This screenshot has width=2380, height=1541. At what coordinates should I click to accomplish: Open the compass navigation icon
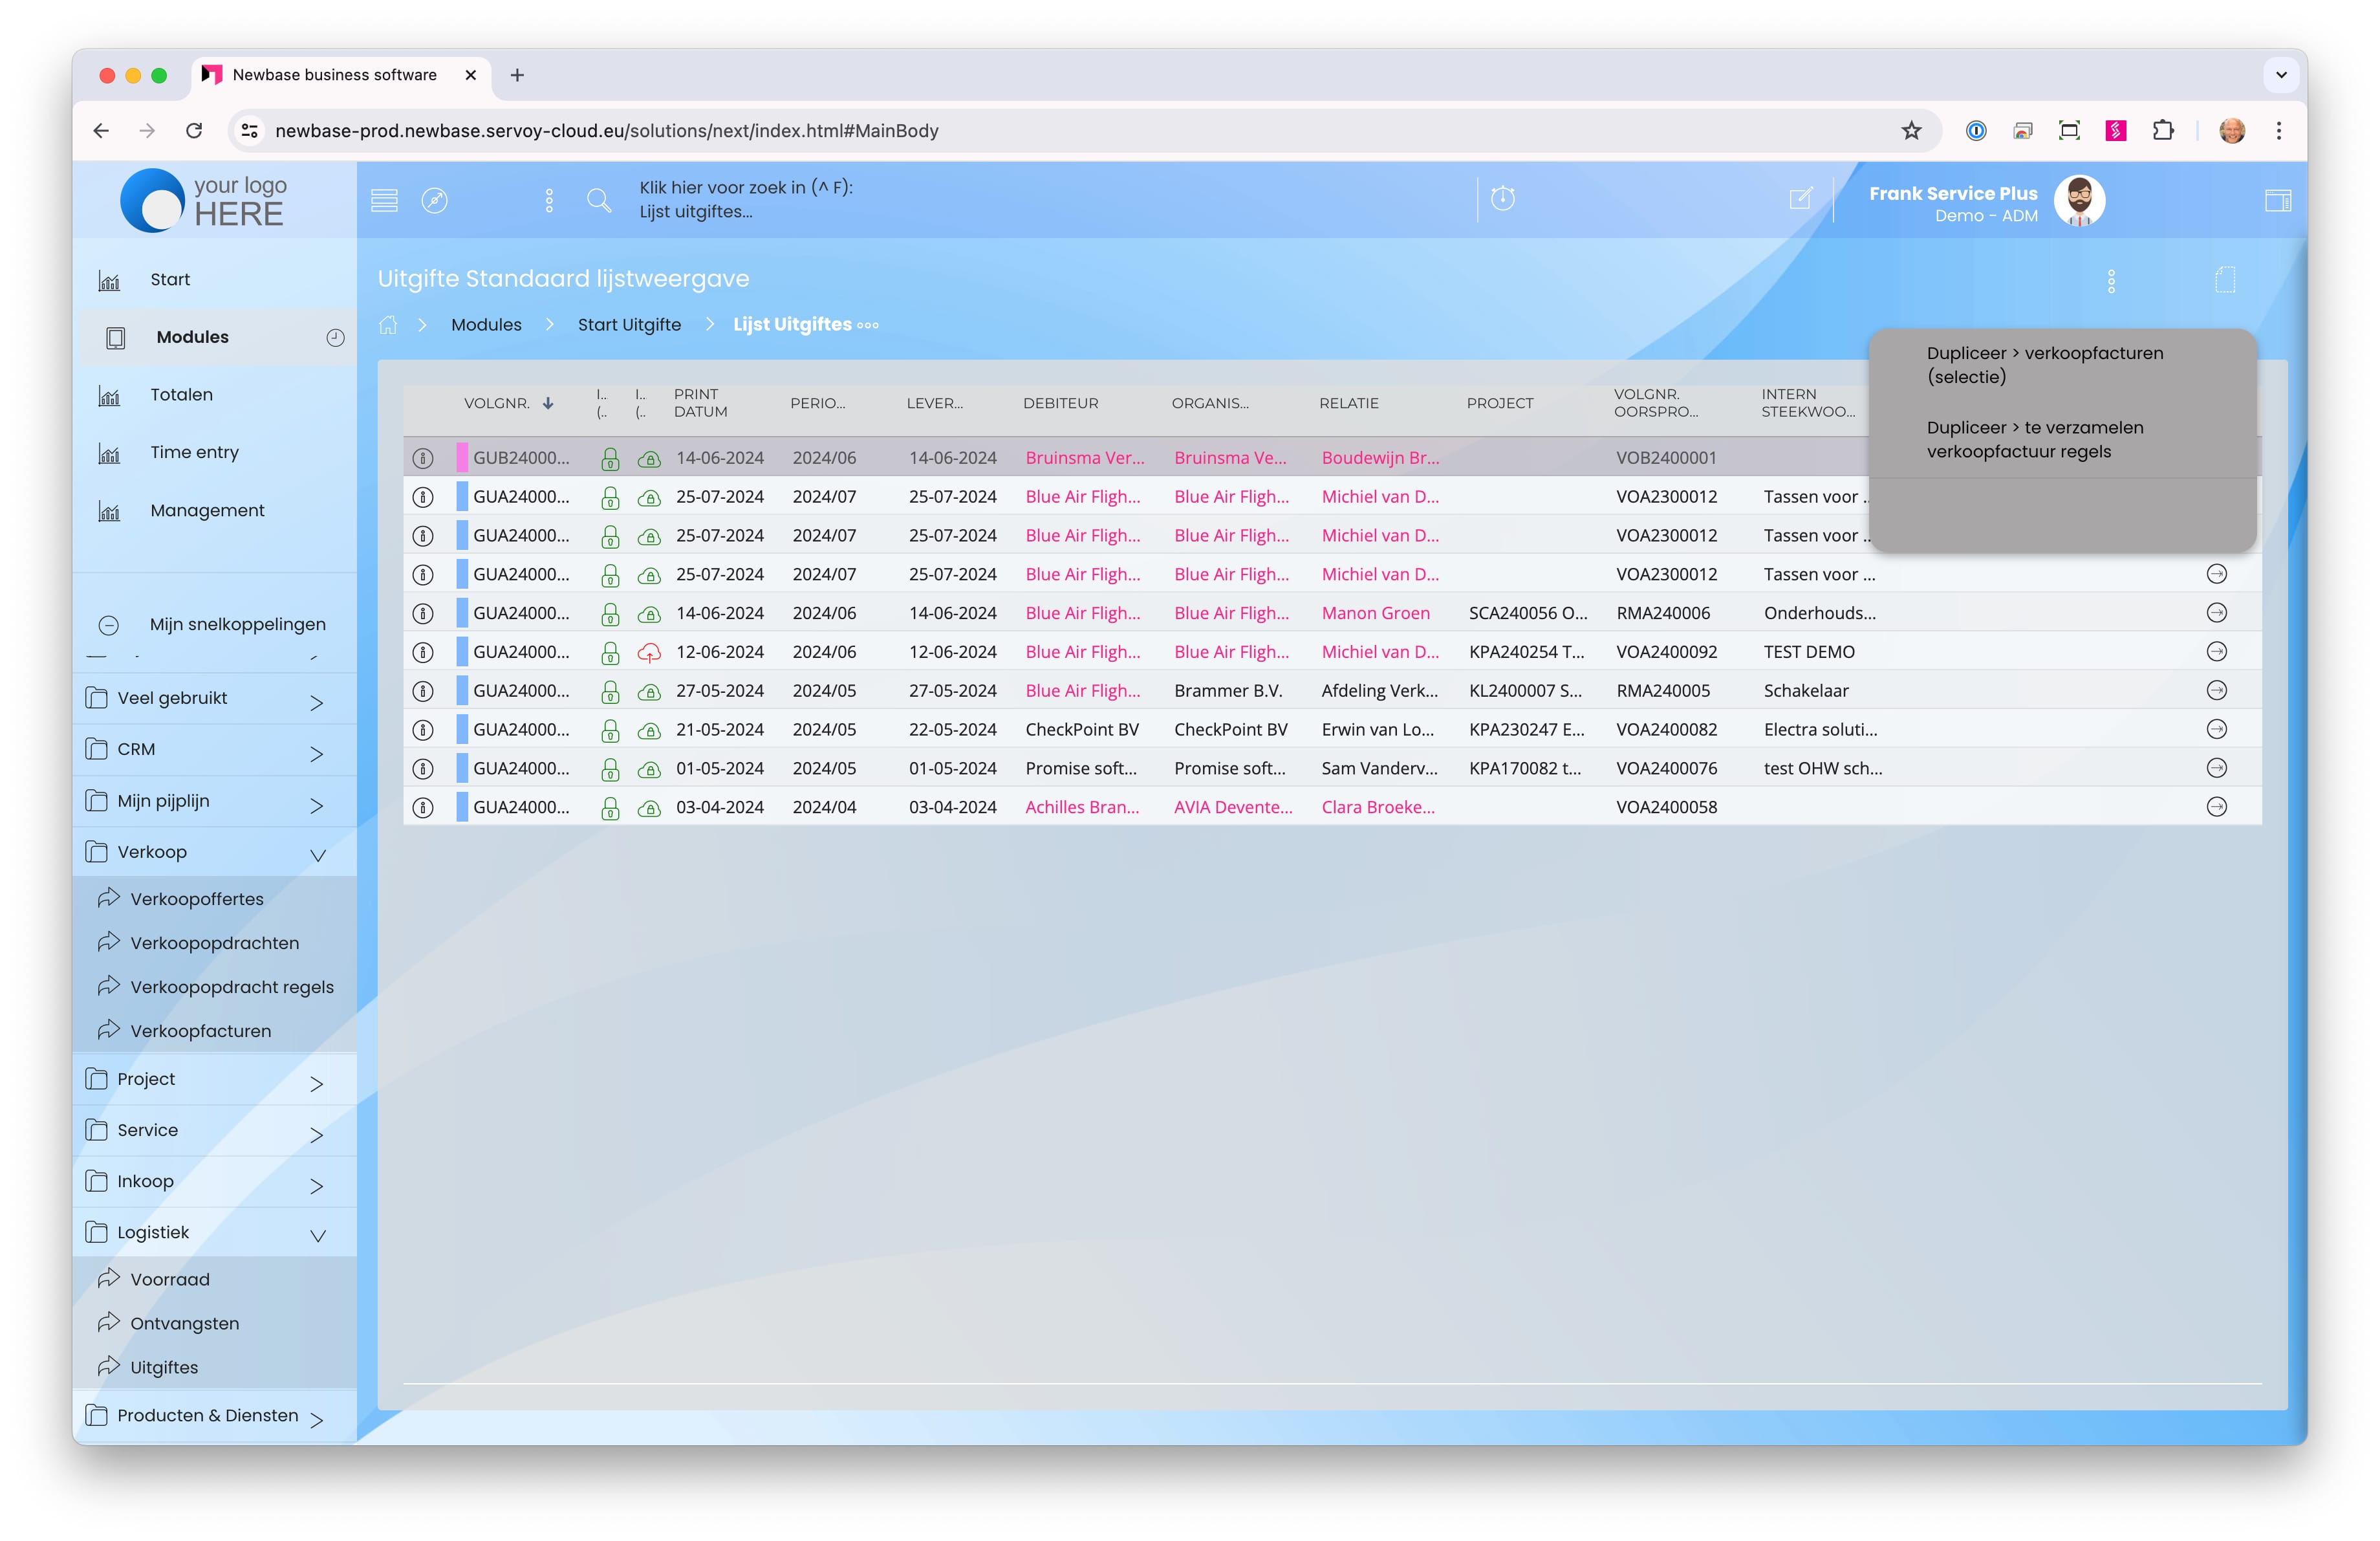(434, 200)
